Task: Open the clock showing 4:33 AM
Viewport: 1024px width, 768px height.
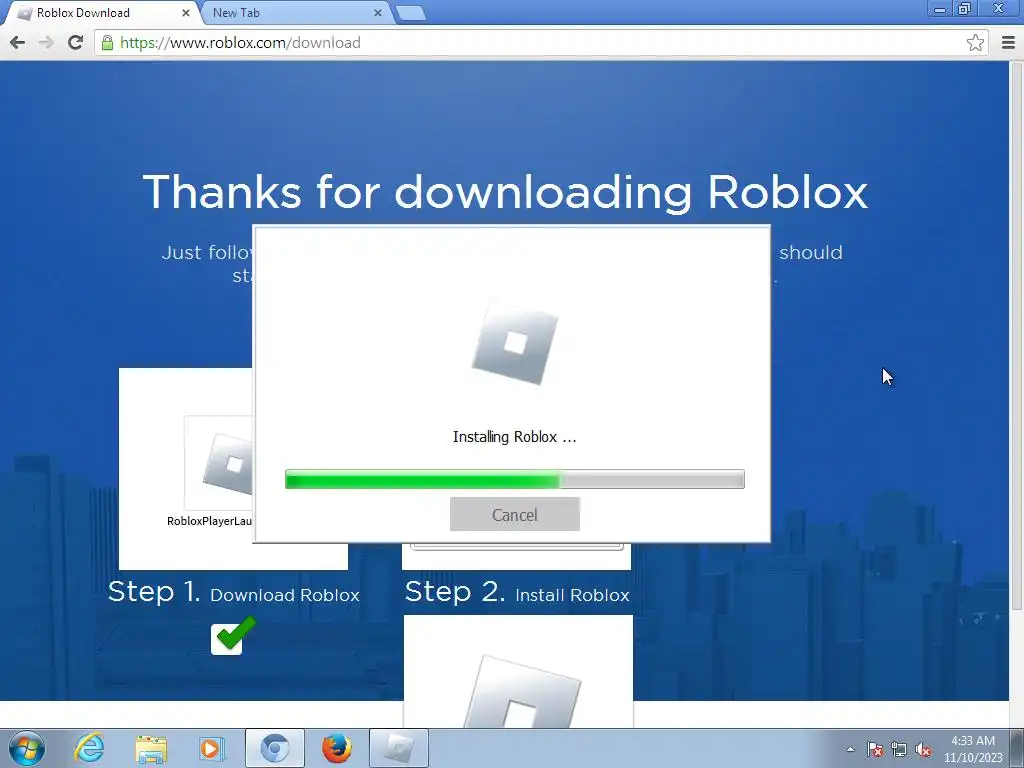Action: [973, 749]
